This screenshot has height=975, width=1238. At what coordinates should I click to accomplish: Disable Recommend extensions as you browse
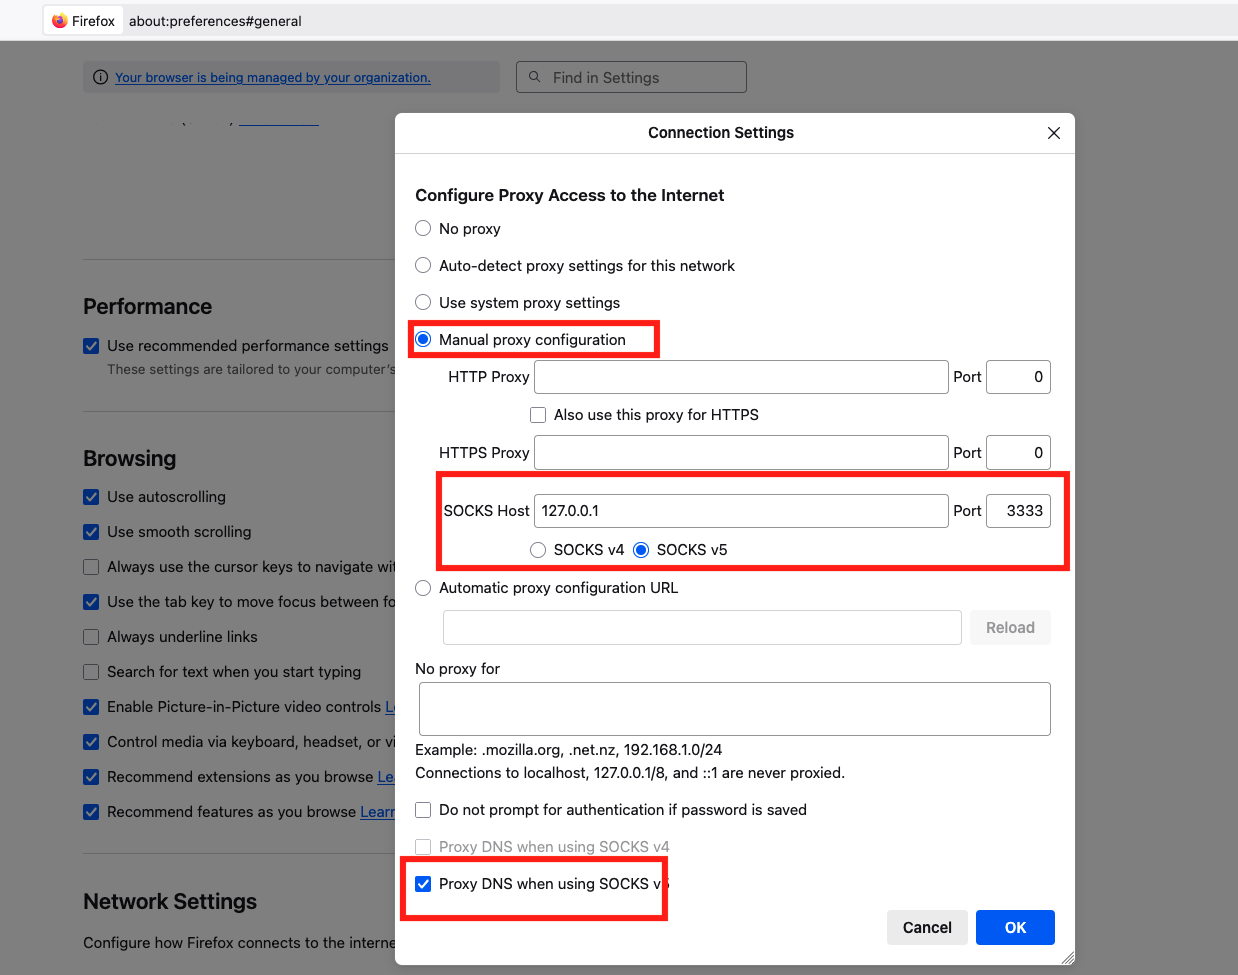[91, 776]
